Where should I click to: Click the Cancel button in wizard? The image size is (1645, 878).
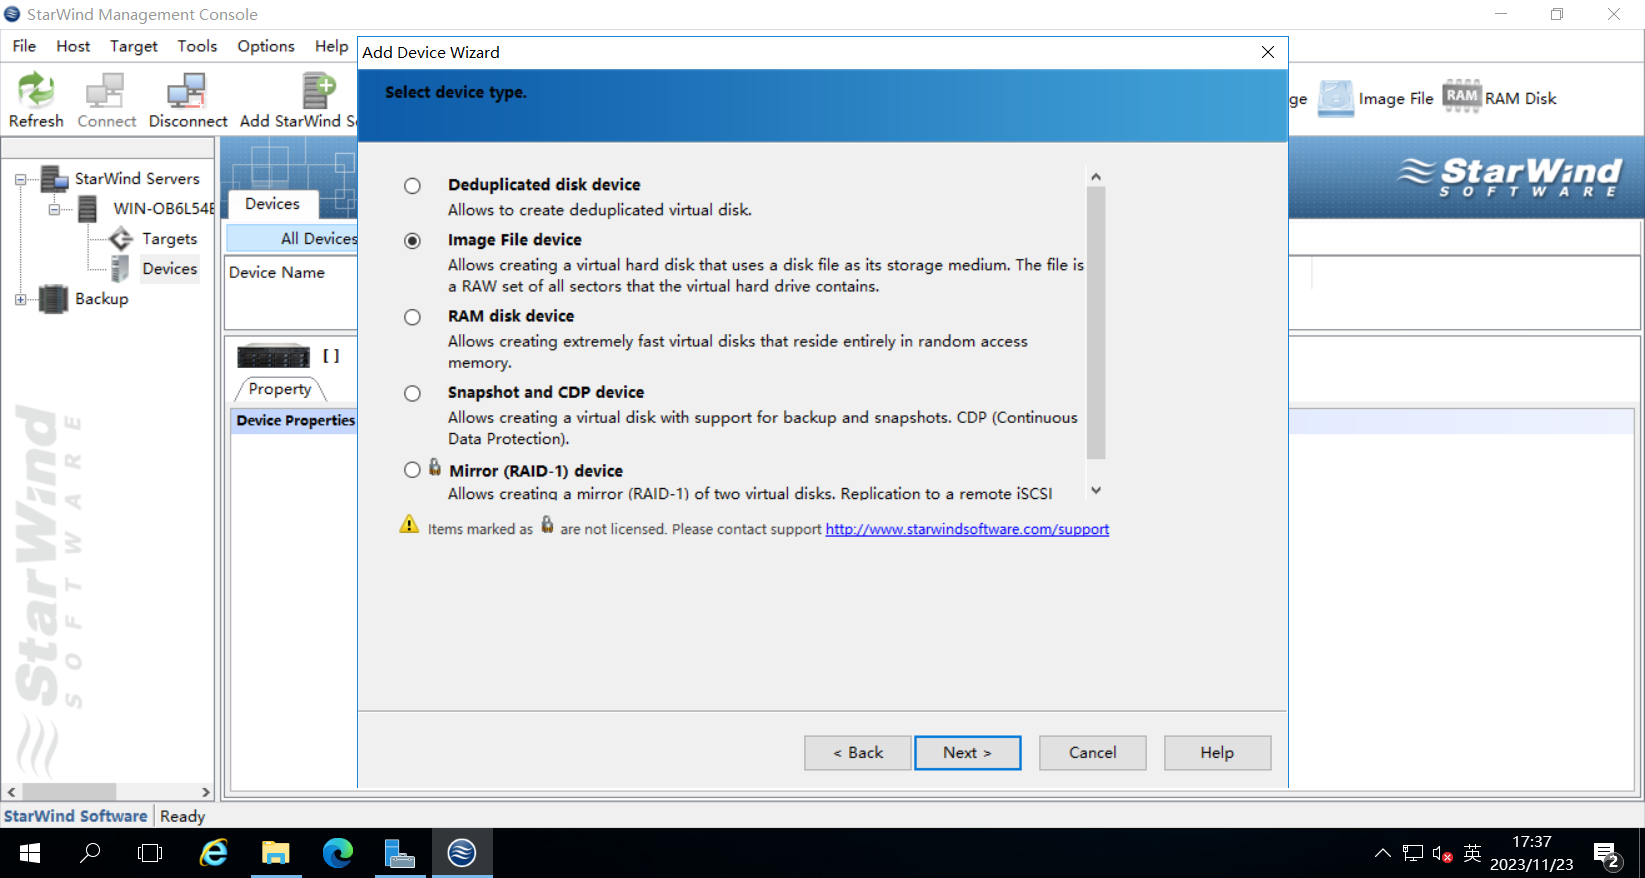[1092, 753]
